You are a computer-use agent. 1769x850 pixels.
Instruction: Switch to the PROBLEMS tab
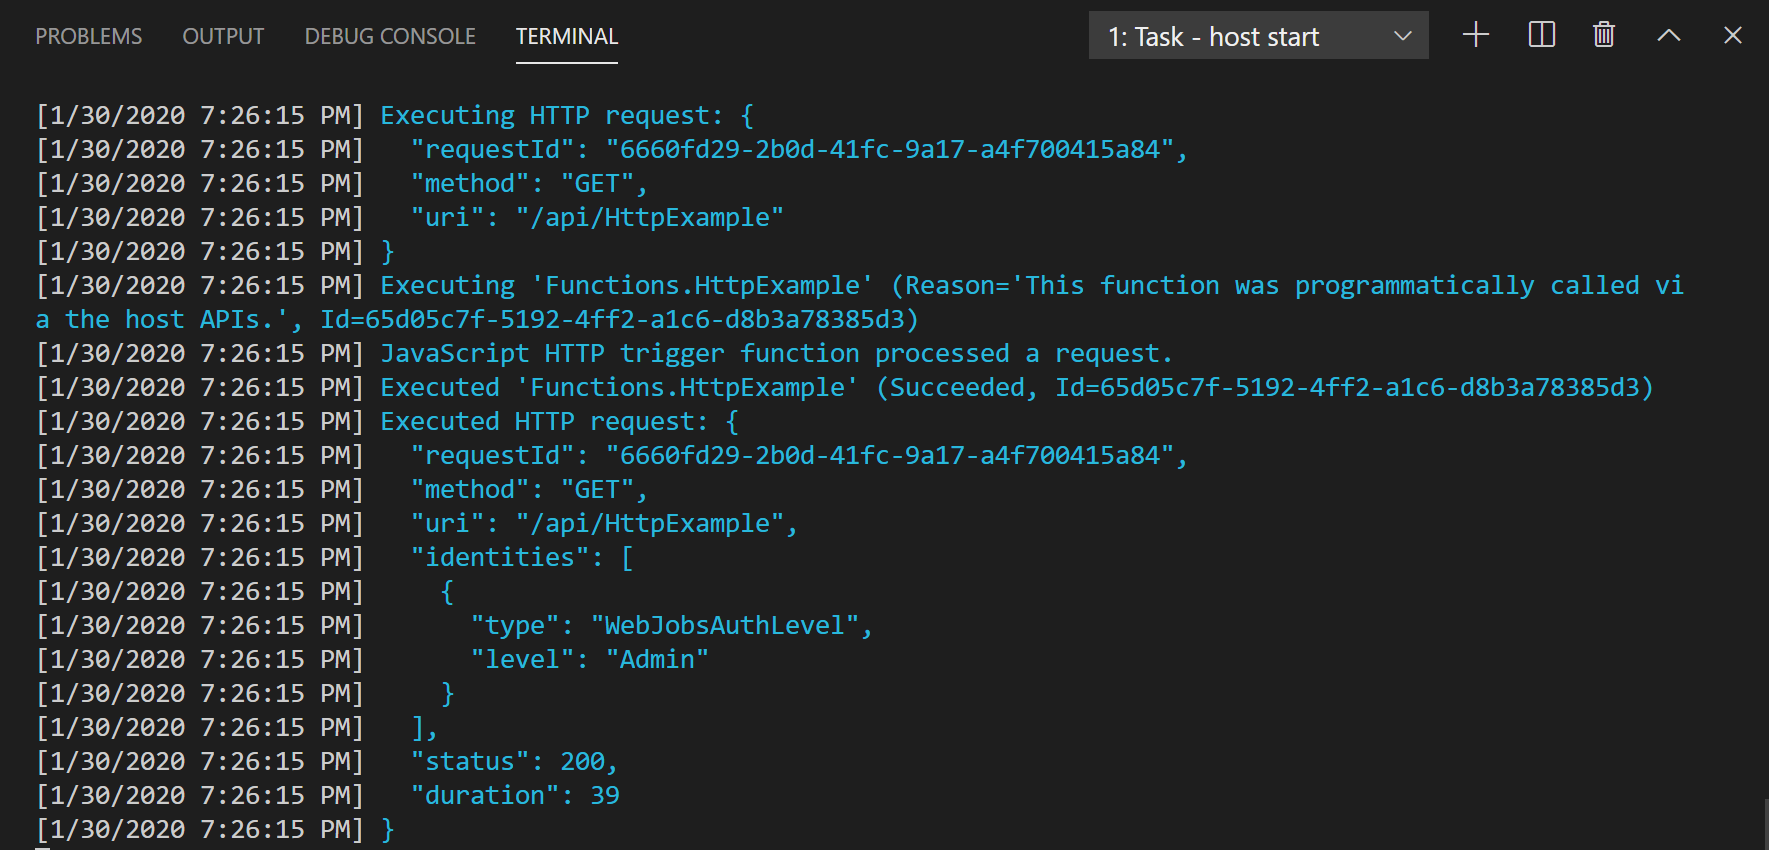coord(88,36)
